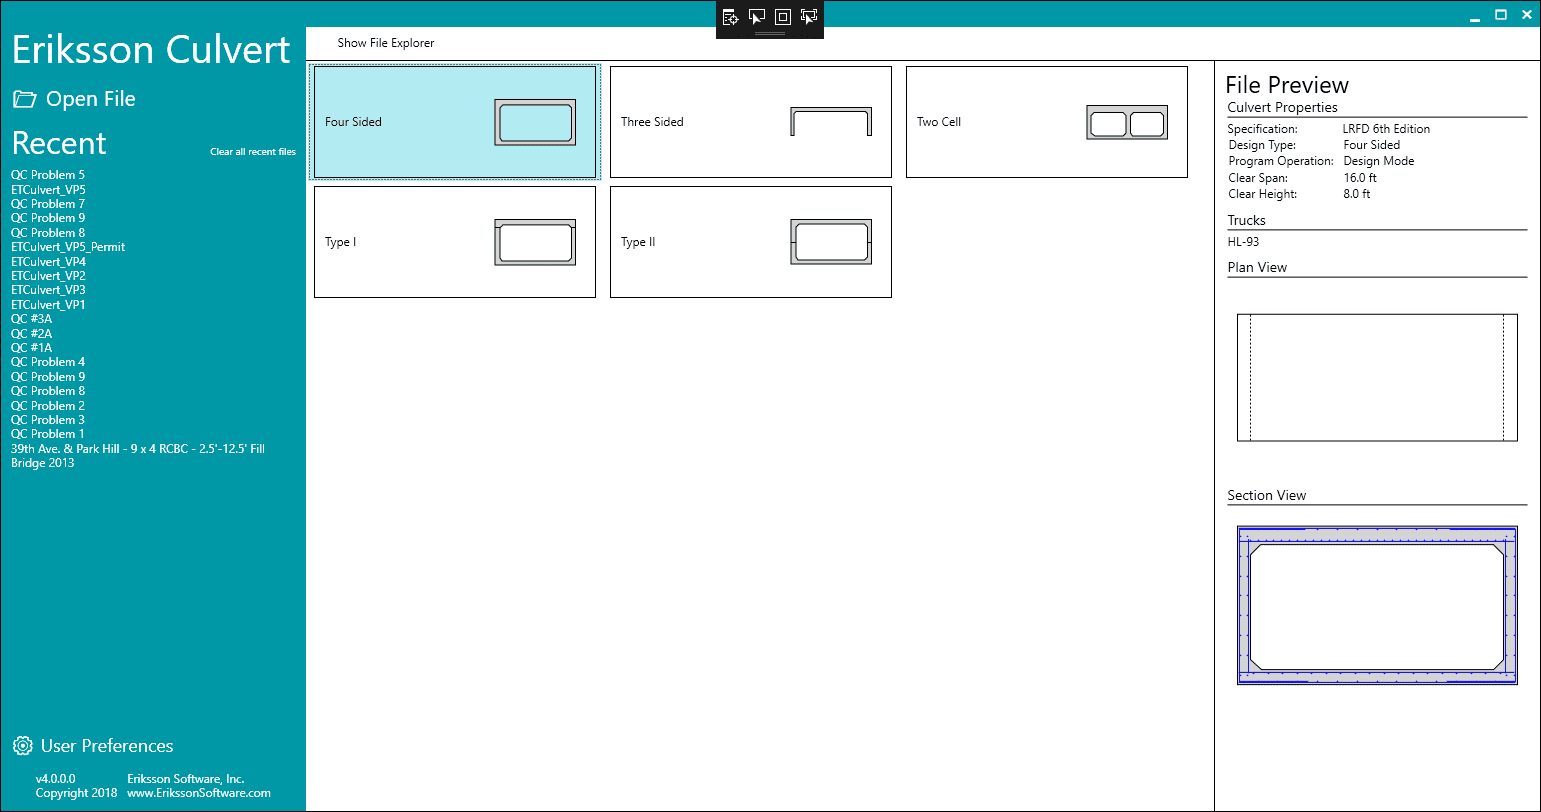
Task: Enable element selection in debug toolbar
Action: pos(757,17)
